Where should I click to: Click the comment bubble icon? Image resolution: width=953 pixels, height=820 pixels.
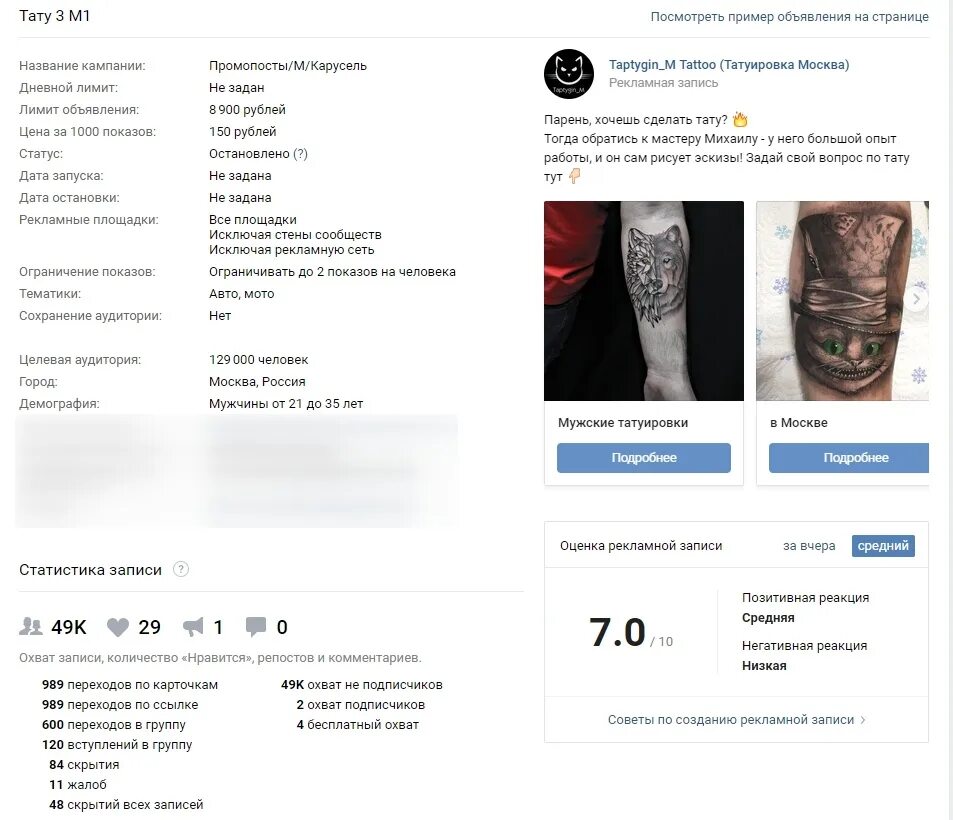(x=256, y=626)
